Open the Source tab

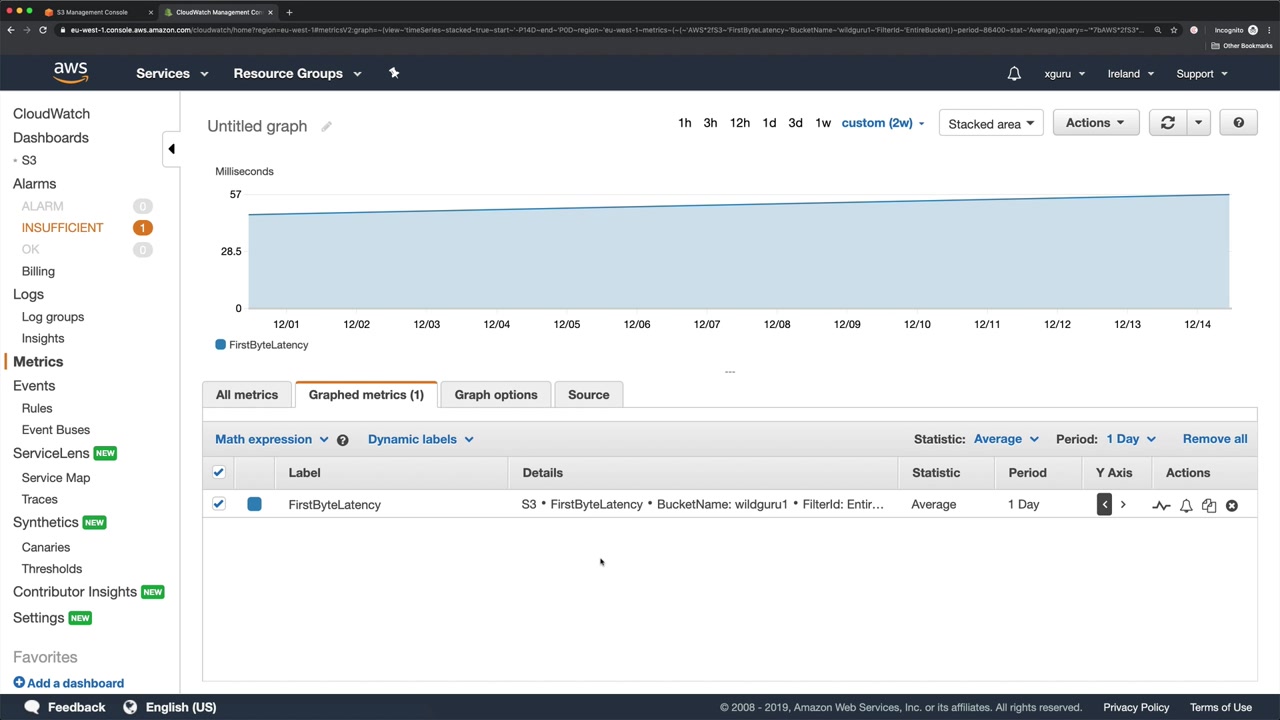(589, 395)
